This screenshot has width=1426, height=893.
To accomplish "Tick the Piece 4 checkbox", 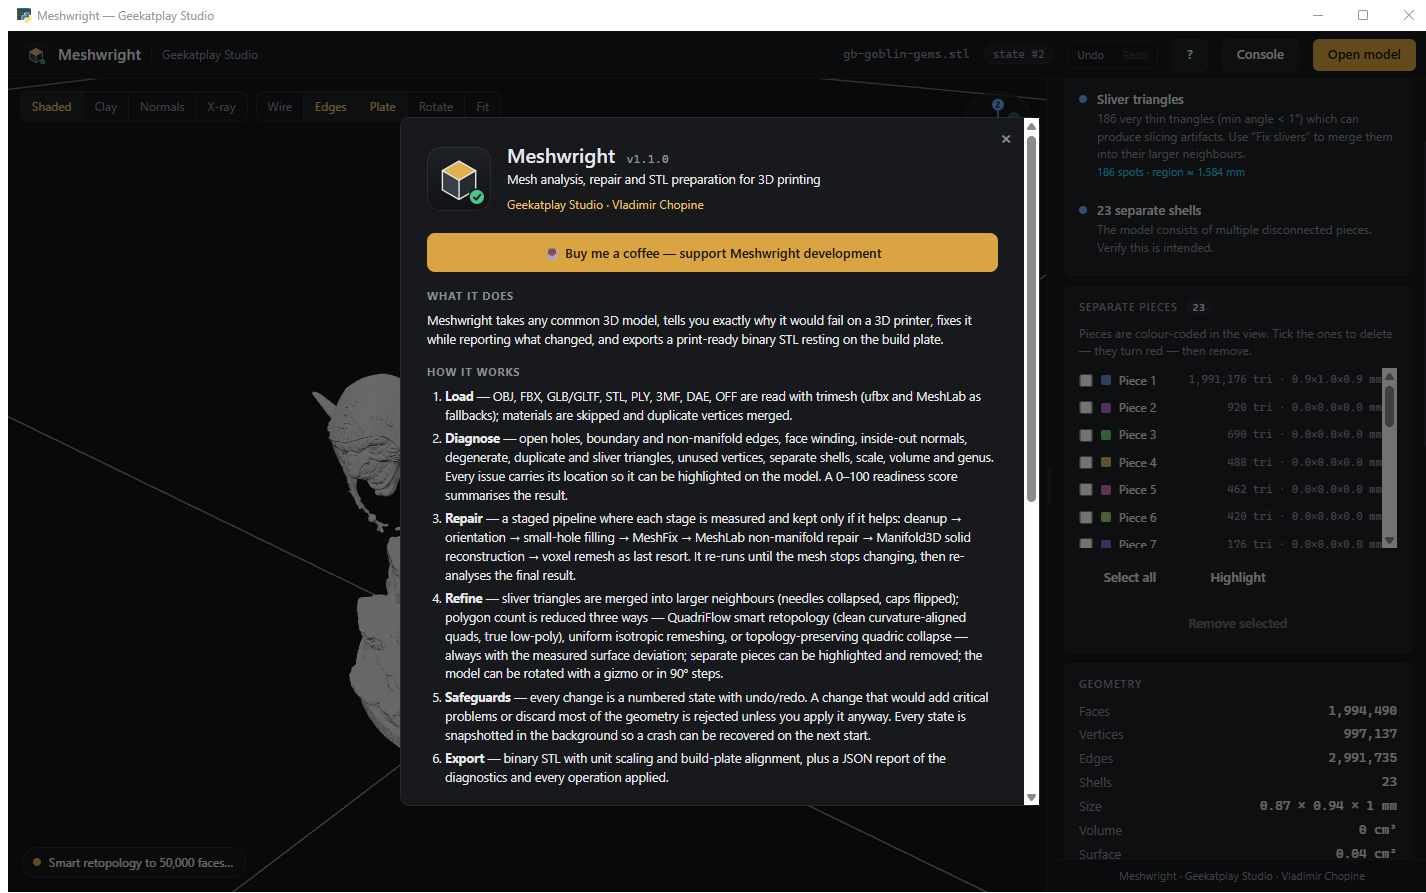I will pyautogui.click(x=1086, y=463).
